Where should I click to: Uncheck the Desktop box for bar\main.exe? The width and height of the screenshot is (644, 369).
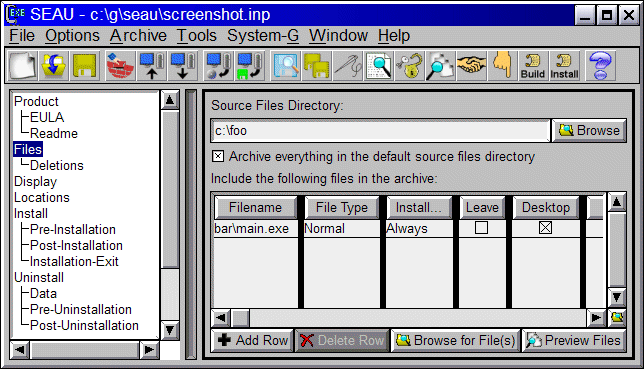point(545,228)
